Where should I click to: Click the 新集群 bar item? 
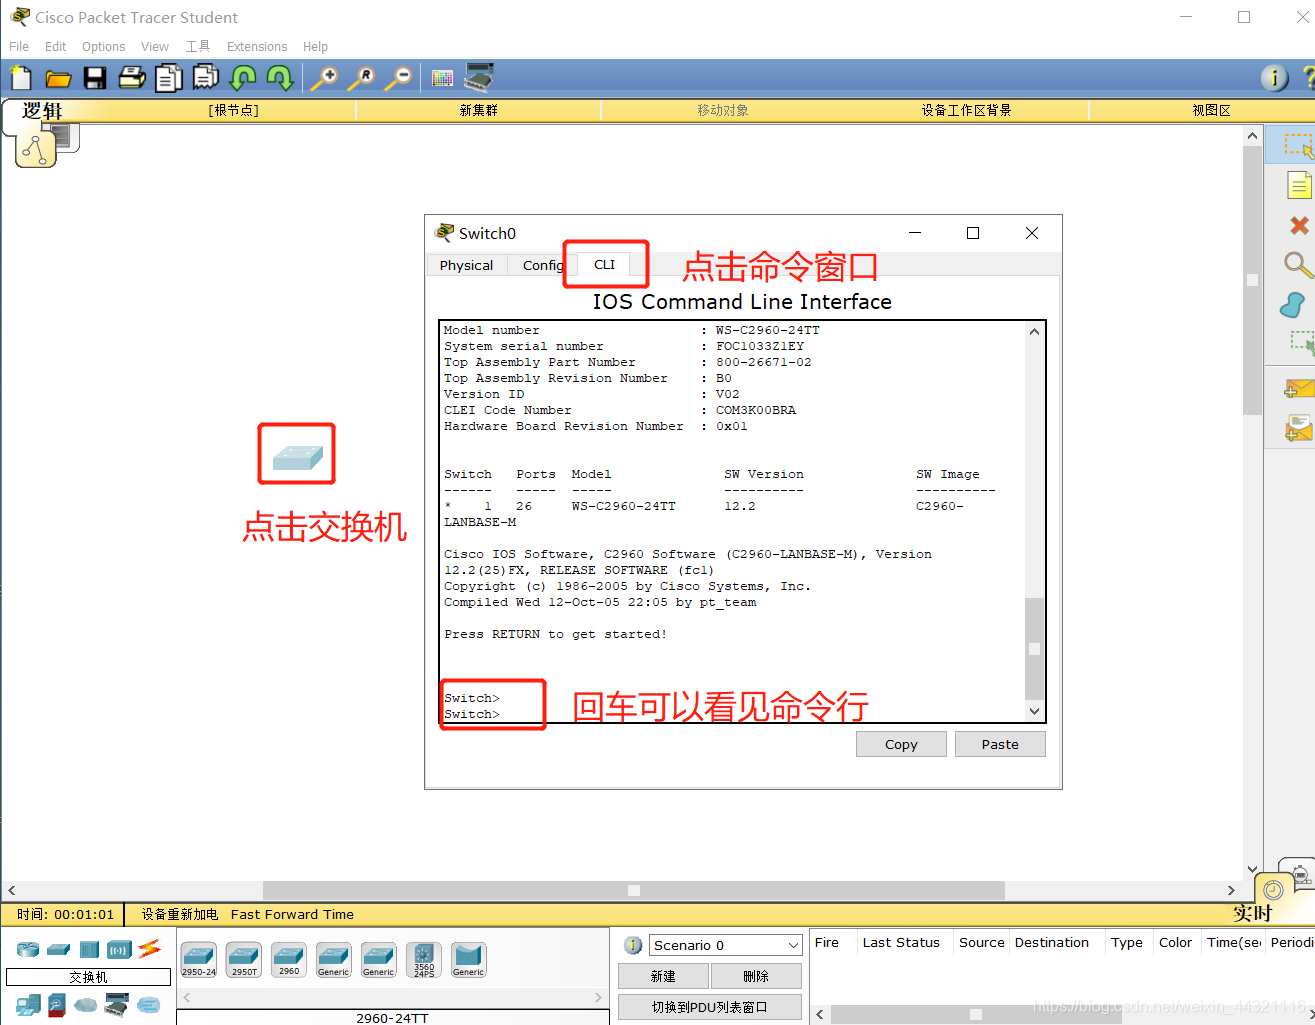tap(478, 110)
